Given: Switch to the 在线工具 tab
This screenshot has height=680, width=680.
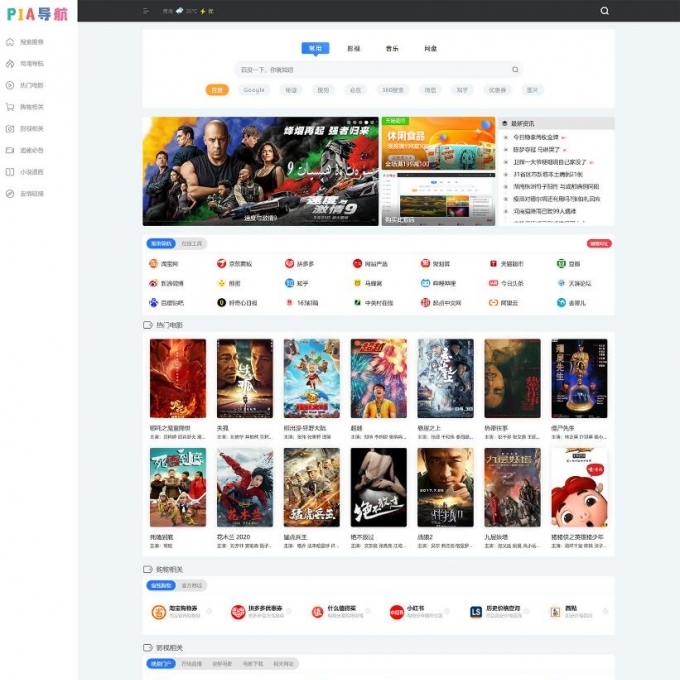Looking at the screenshot, I should [192, 244].
